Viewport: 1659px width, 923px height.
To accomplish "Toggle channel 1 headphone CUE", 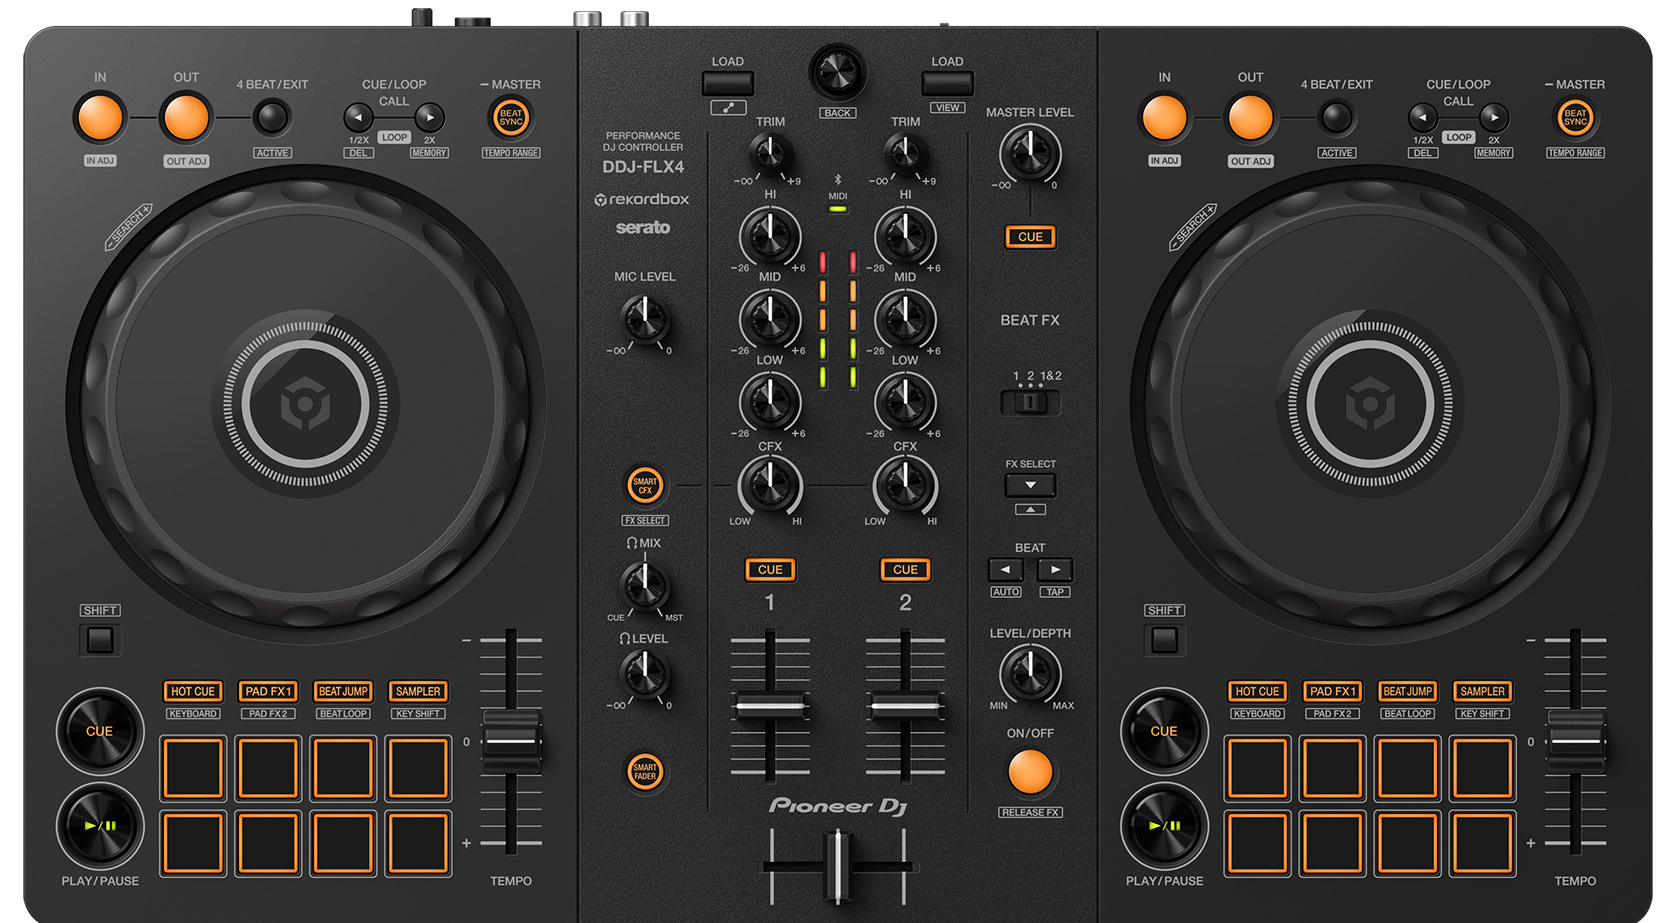I will coord(770,570).
